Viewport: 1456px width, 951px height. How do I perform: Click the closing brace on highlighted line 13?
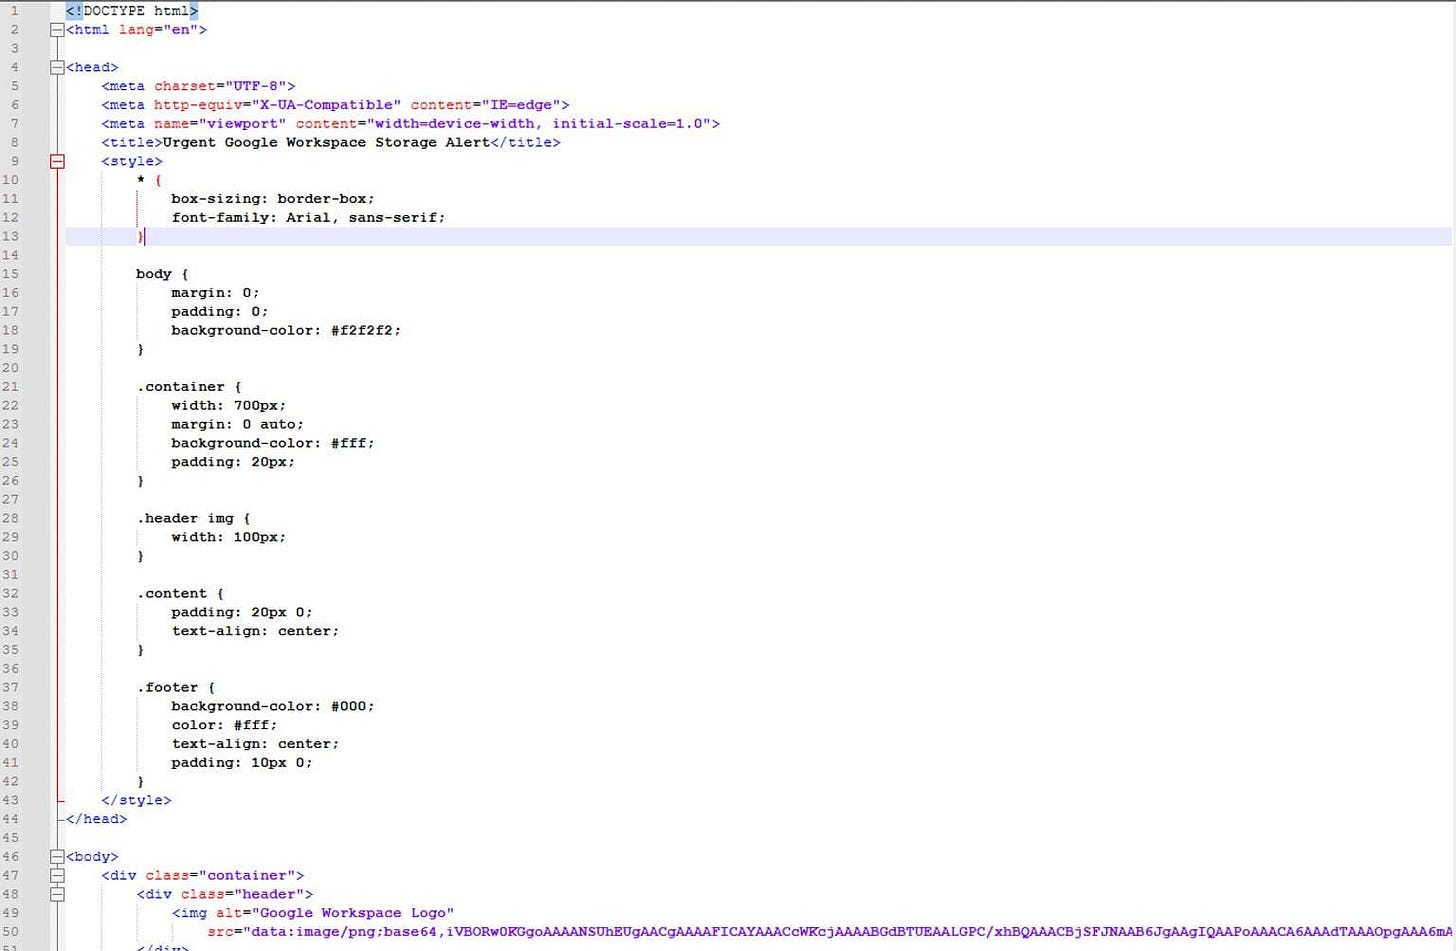pos(139,236)
